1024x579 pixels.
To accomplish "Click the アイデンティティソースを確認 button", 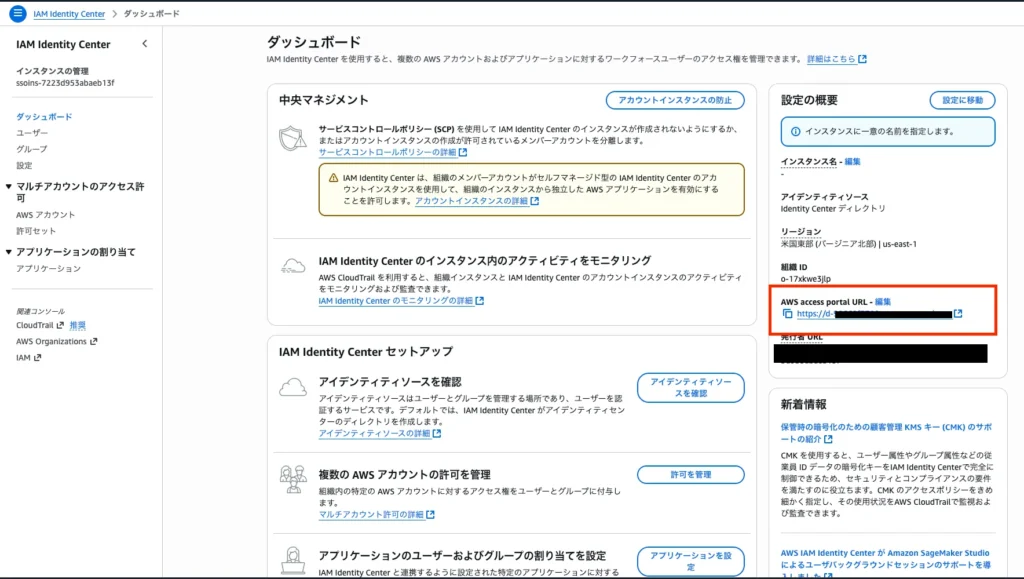I will coord(690,388).
